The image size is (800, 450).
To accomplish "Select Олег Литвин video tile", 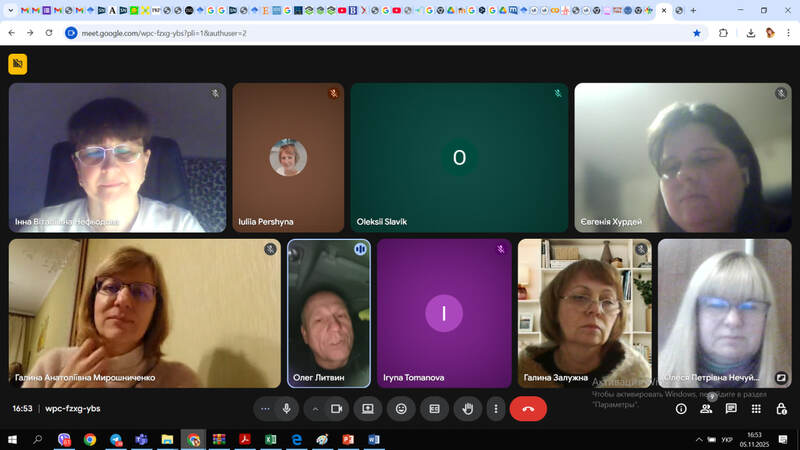I will coord(328,313).
